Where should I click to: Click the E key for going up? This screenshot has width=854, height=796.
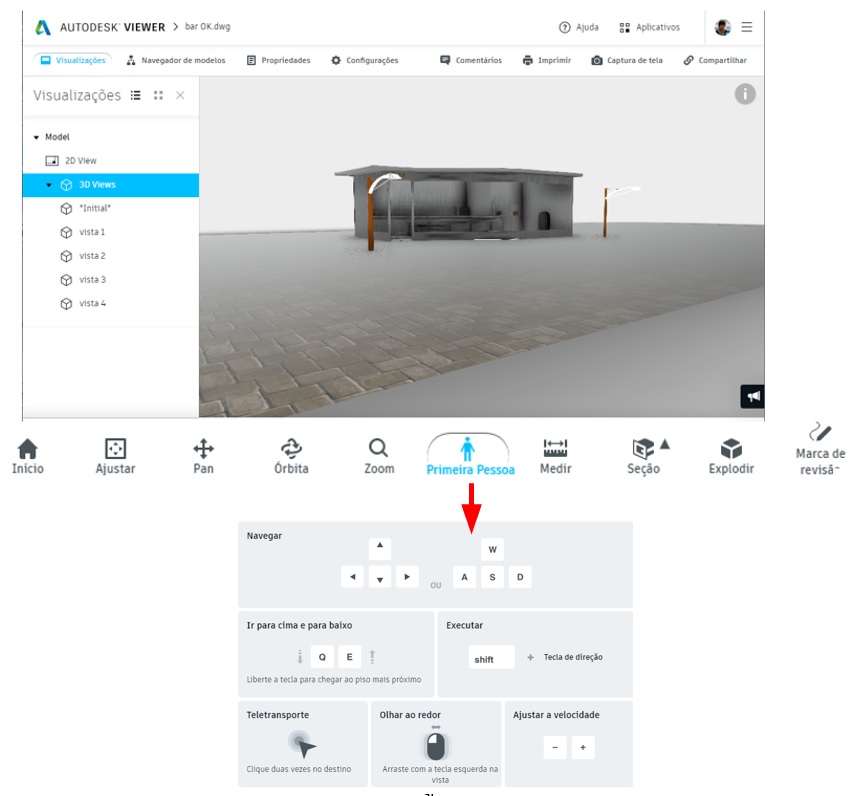click(350, 657)
